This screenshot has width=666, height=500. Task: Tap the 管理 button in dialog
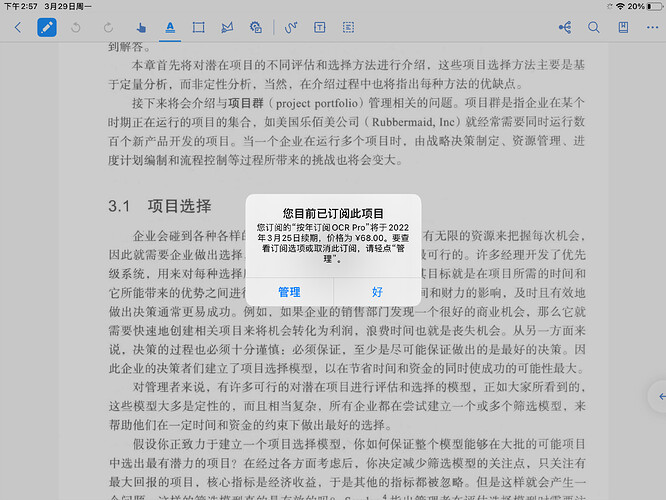point(289,292)
